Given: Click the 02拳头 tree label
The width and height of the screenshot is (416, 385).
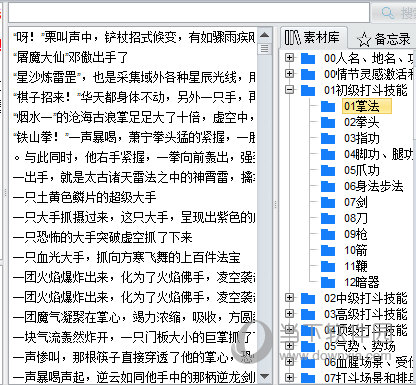Looking at the screenshot, I should click(362, 122).
